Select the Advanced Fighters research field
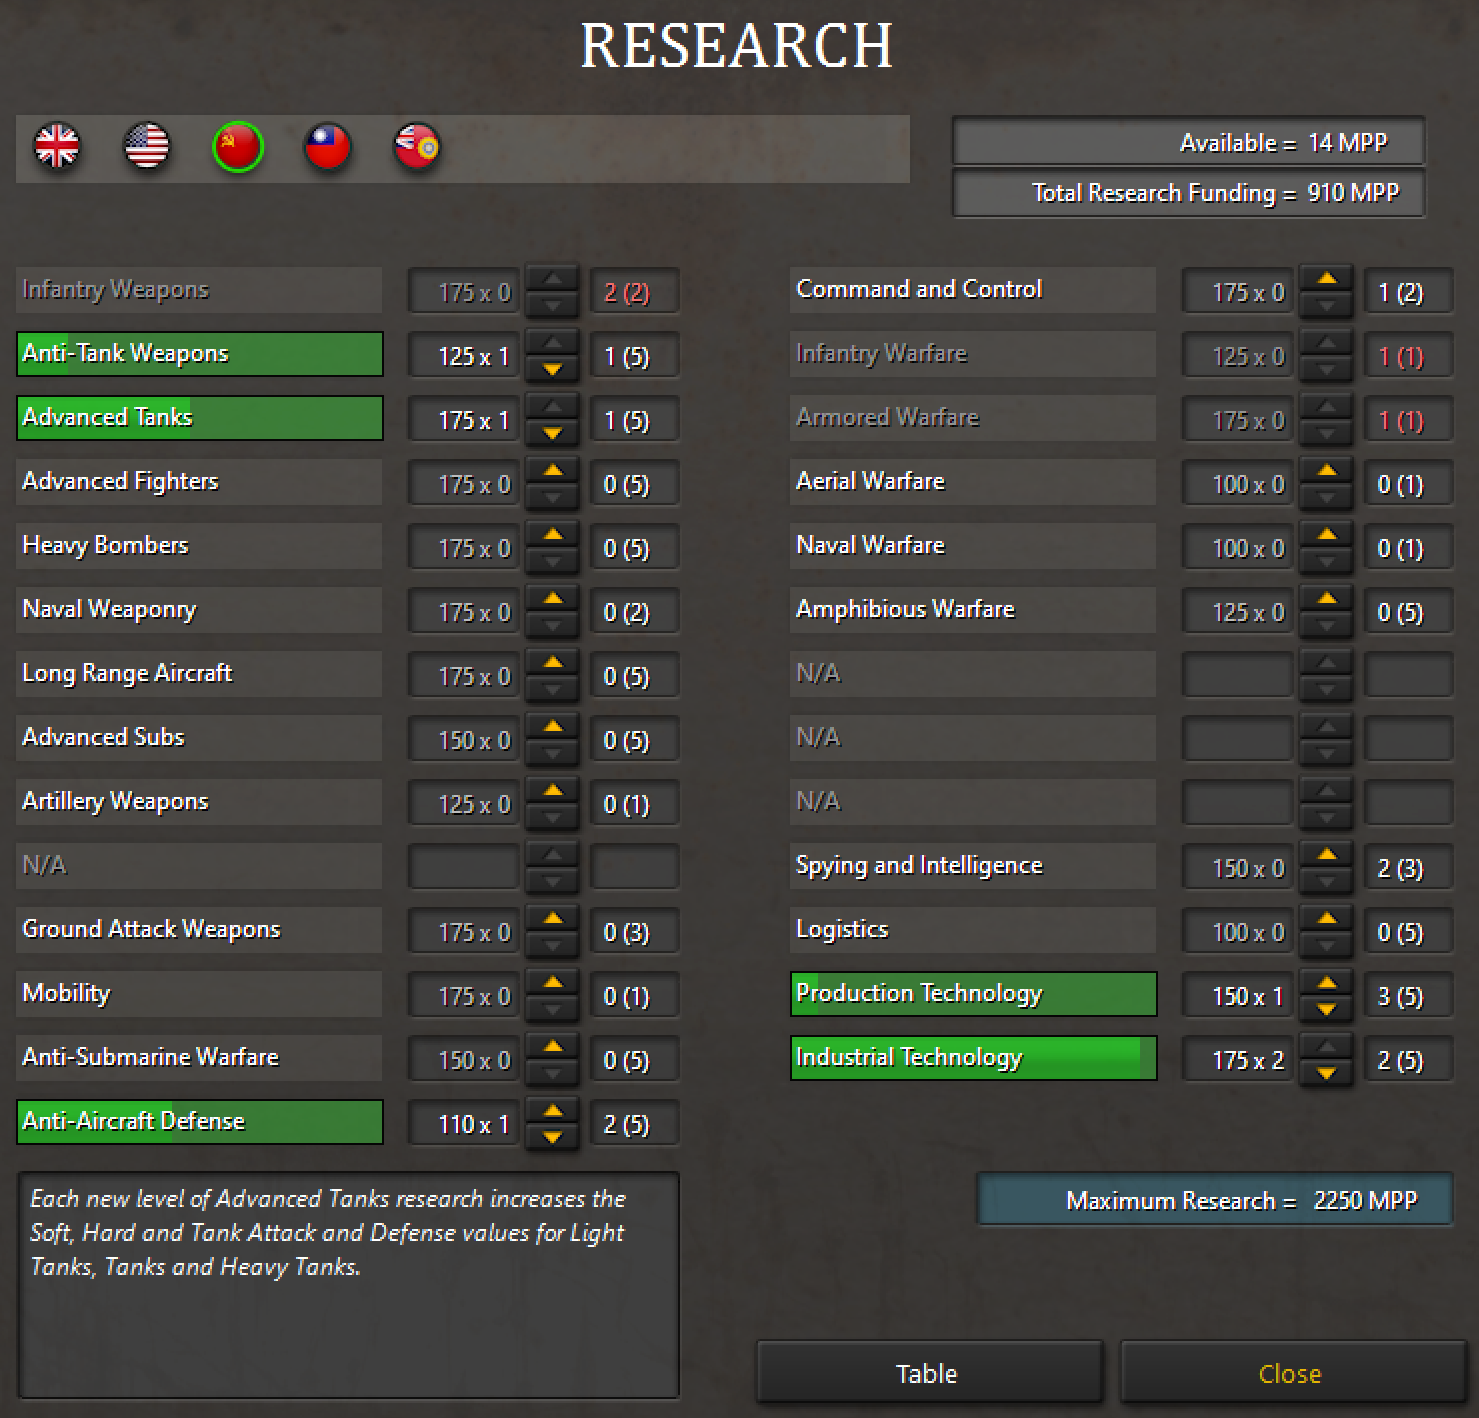 pyautogui.click(x=200, y=482)
